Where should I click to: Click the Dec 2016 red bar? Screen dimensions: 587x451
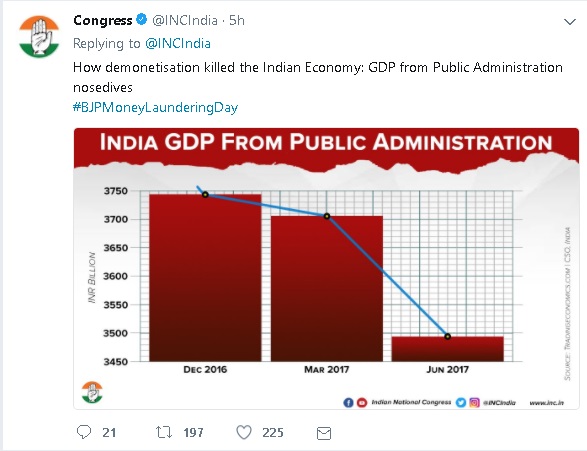click(205, 278)
